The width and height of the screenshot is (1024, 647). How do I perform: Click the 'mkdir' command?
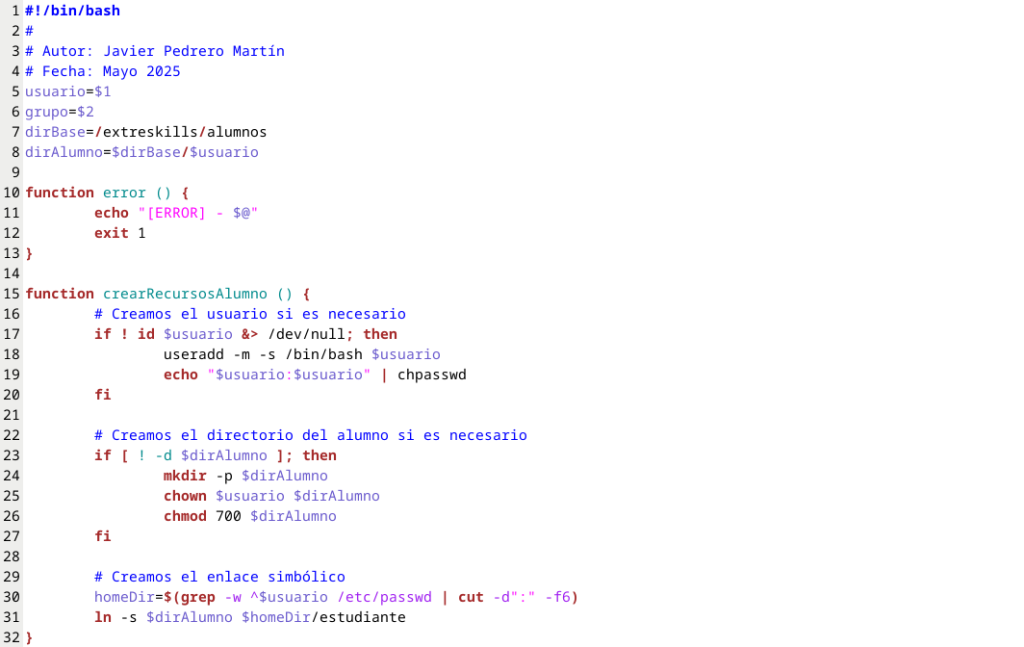pyautogui.click(x=185, y=476)
